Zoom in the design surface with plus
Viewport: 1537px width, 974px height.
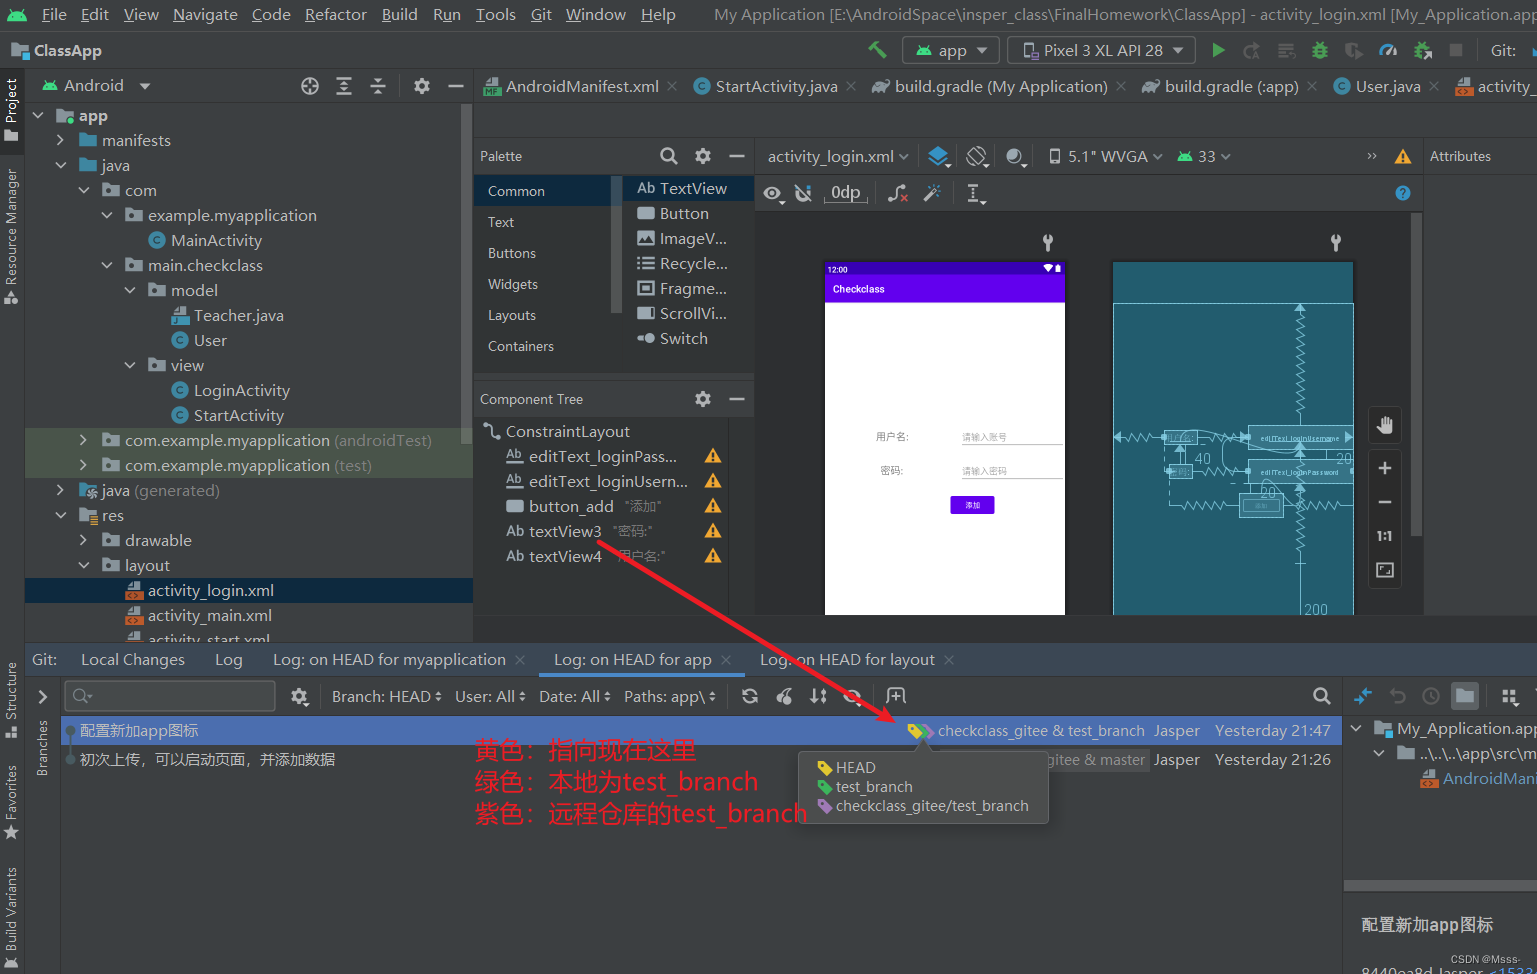pyautogui.click(x=1385, y=468)
